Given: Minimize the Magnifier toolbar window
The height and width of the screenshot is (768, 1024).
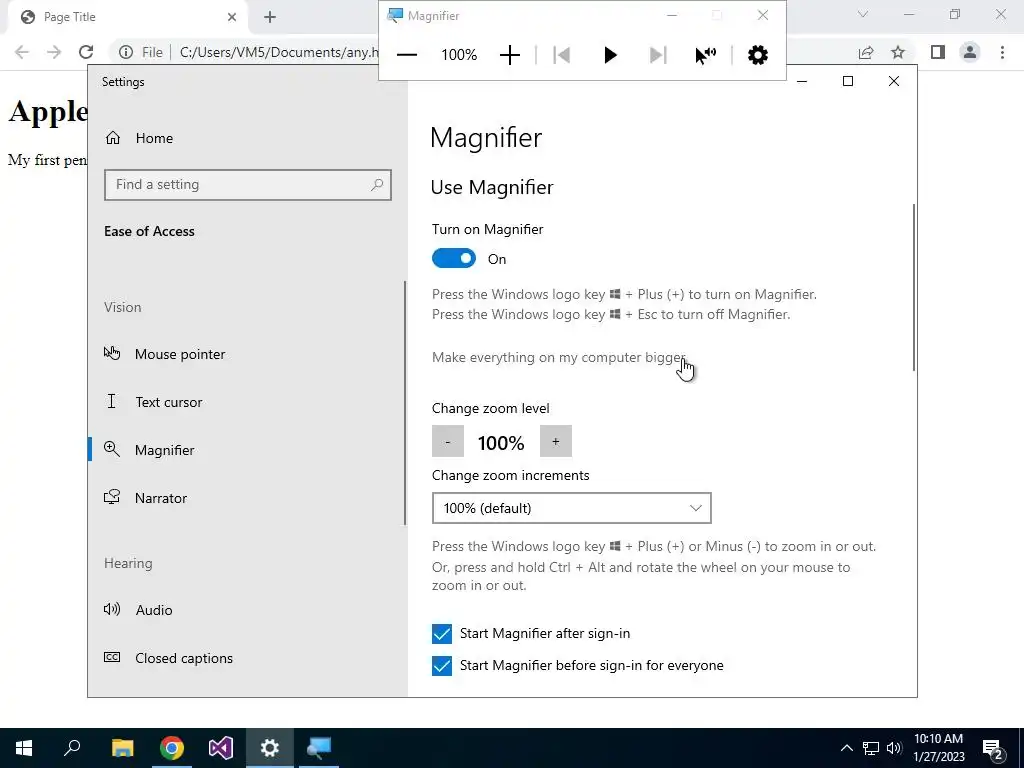Looking at the screenshot, I should pyautogui.click(x=671, y=15).
